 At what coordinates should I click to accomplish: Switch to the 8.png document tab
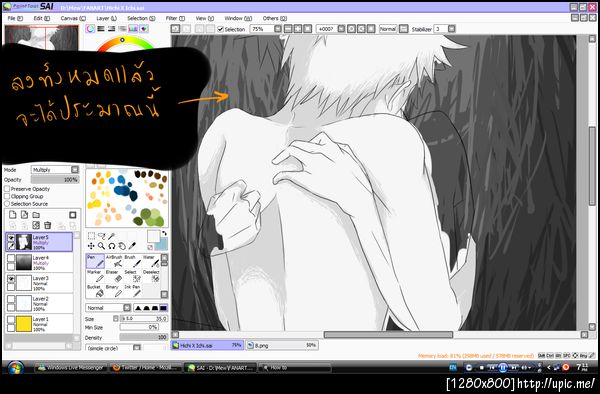[282, 345]
